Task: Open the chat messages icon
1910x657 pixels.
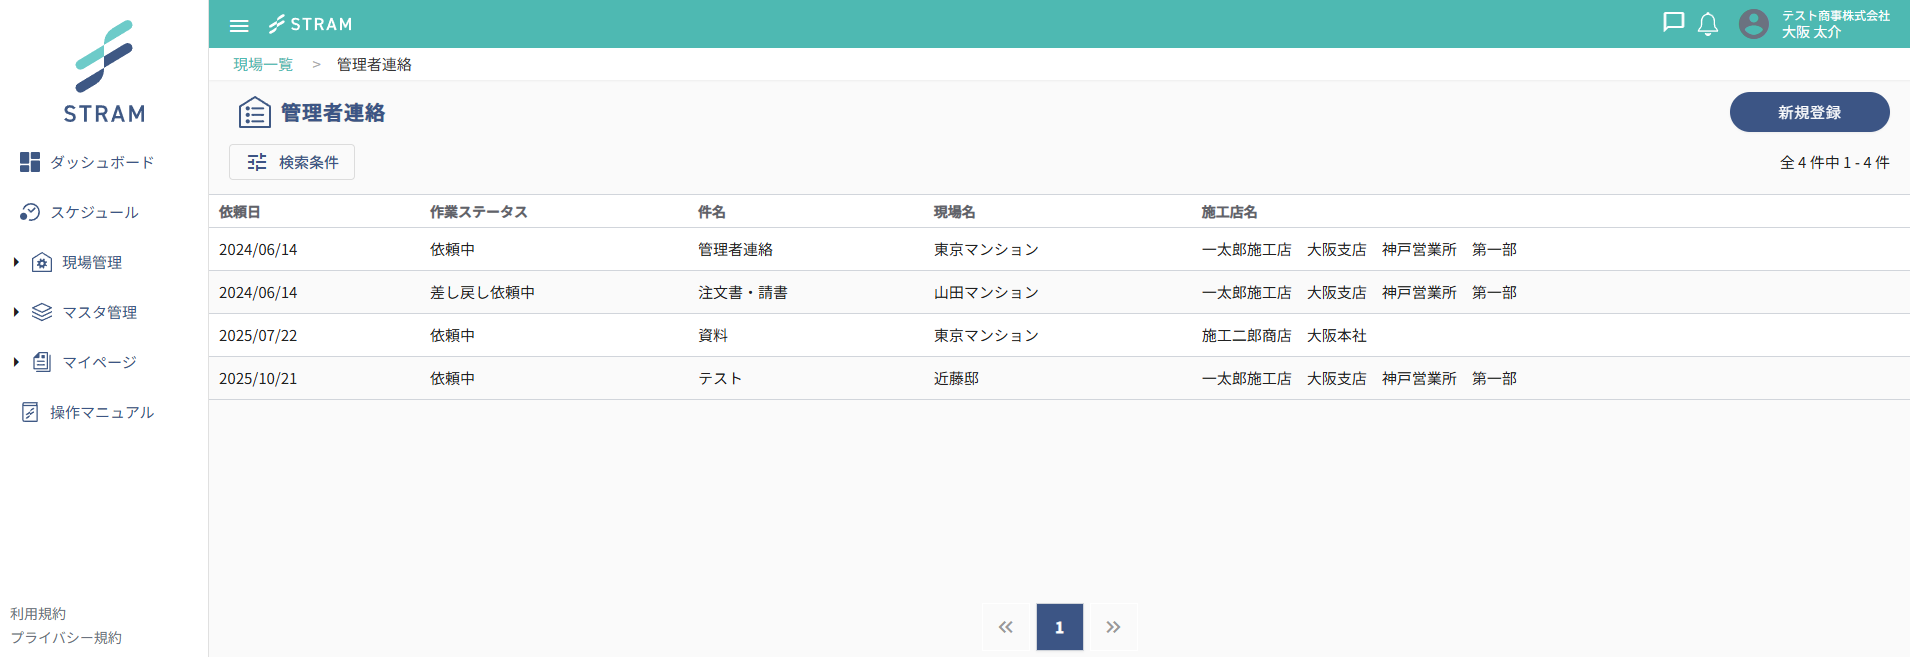Action: (x=1673, y=23)
